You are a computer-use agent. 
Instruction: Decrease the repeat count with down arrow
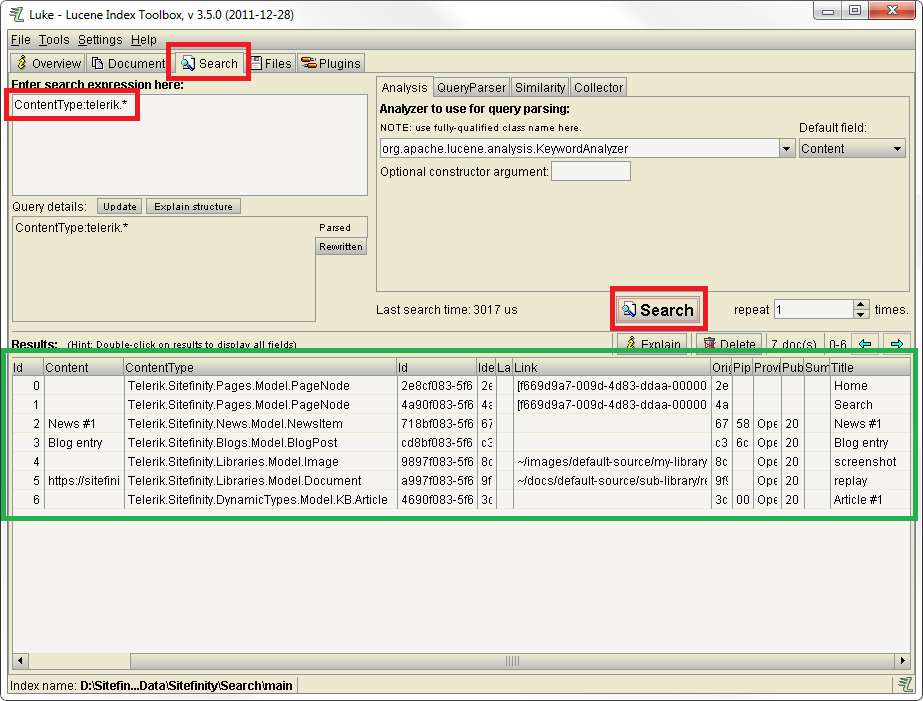(861, 314)
